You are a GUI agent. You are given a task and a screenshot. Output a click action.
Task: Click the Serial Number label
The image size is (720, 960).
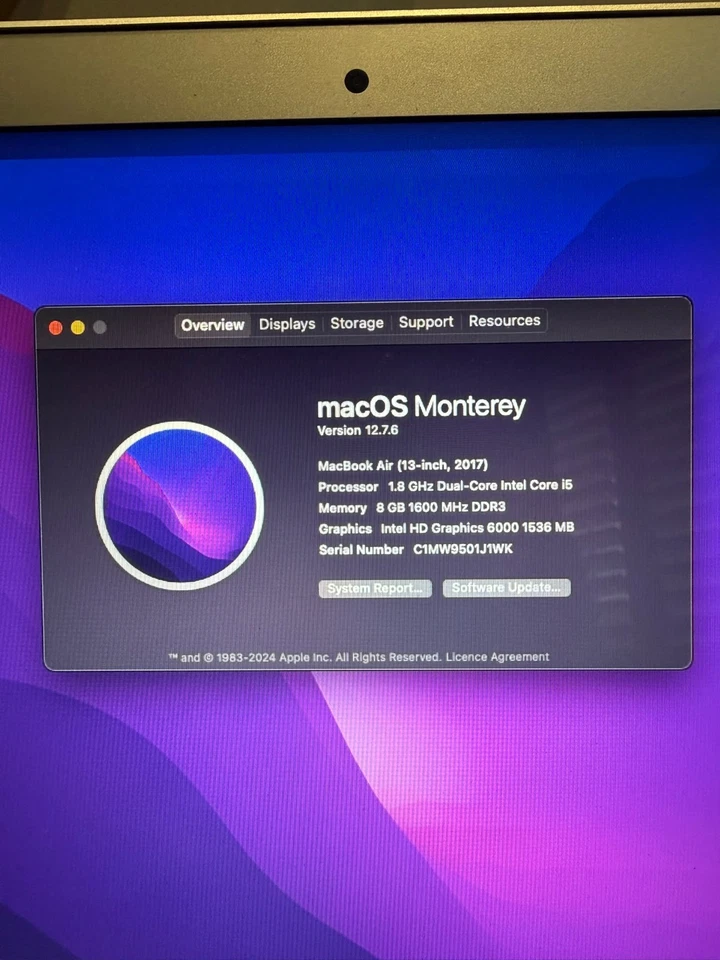click(361, 550)
